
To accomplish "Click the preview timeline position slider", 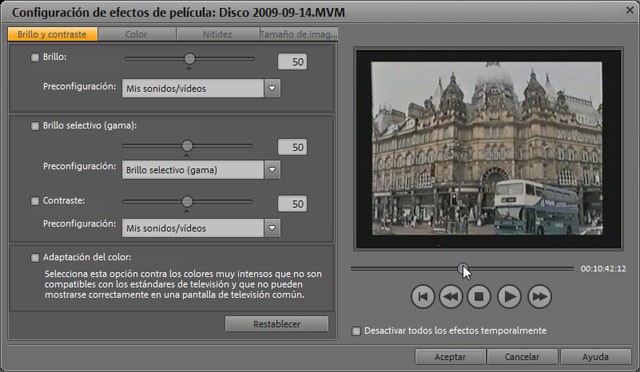I will (462, 269).
